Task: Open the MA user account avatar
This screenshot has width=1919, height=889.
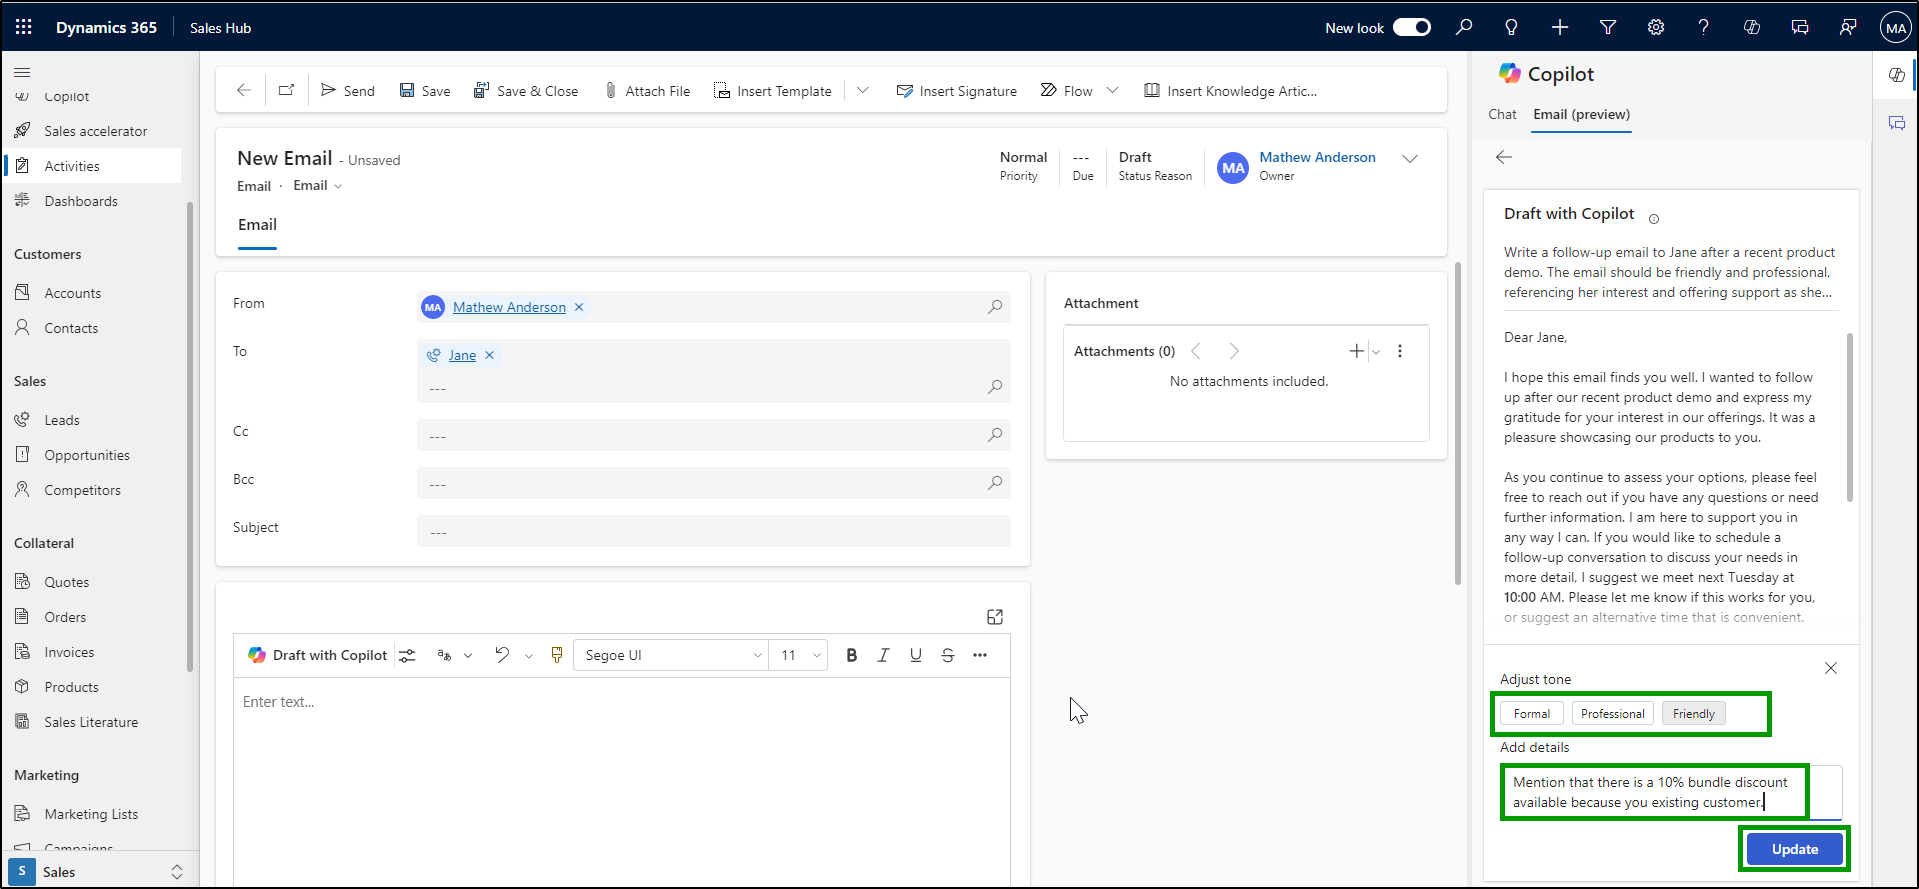Action: coord(1895,27)
